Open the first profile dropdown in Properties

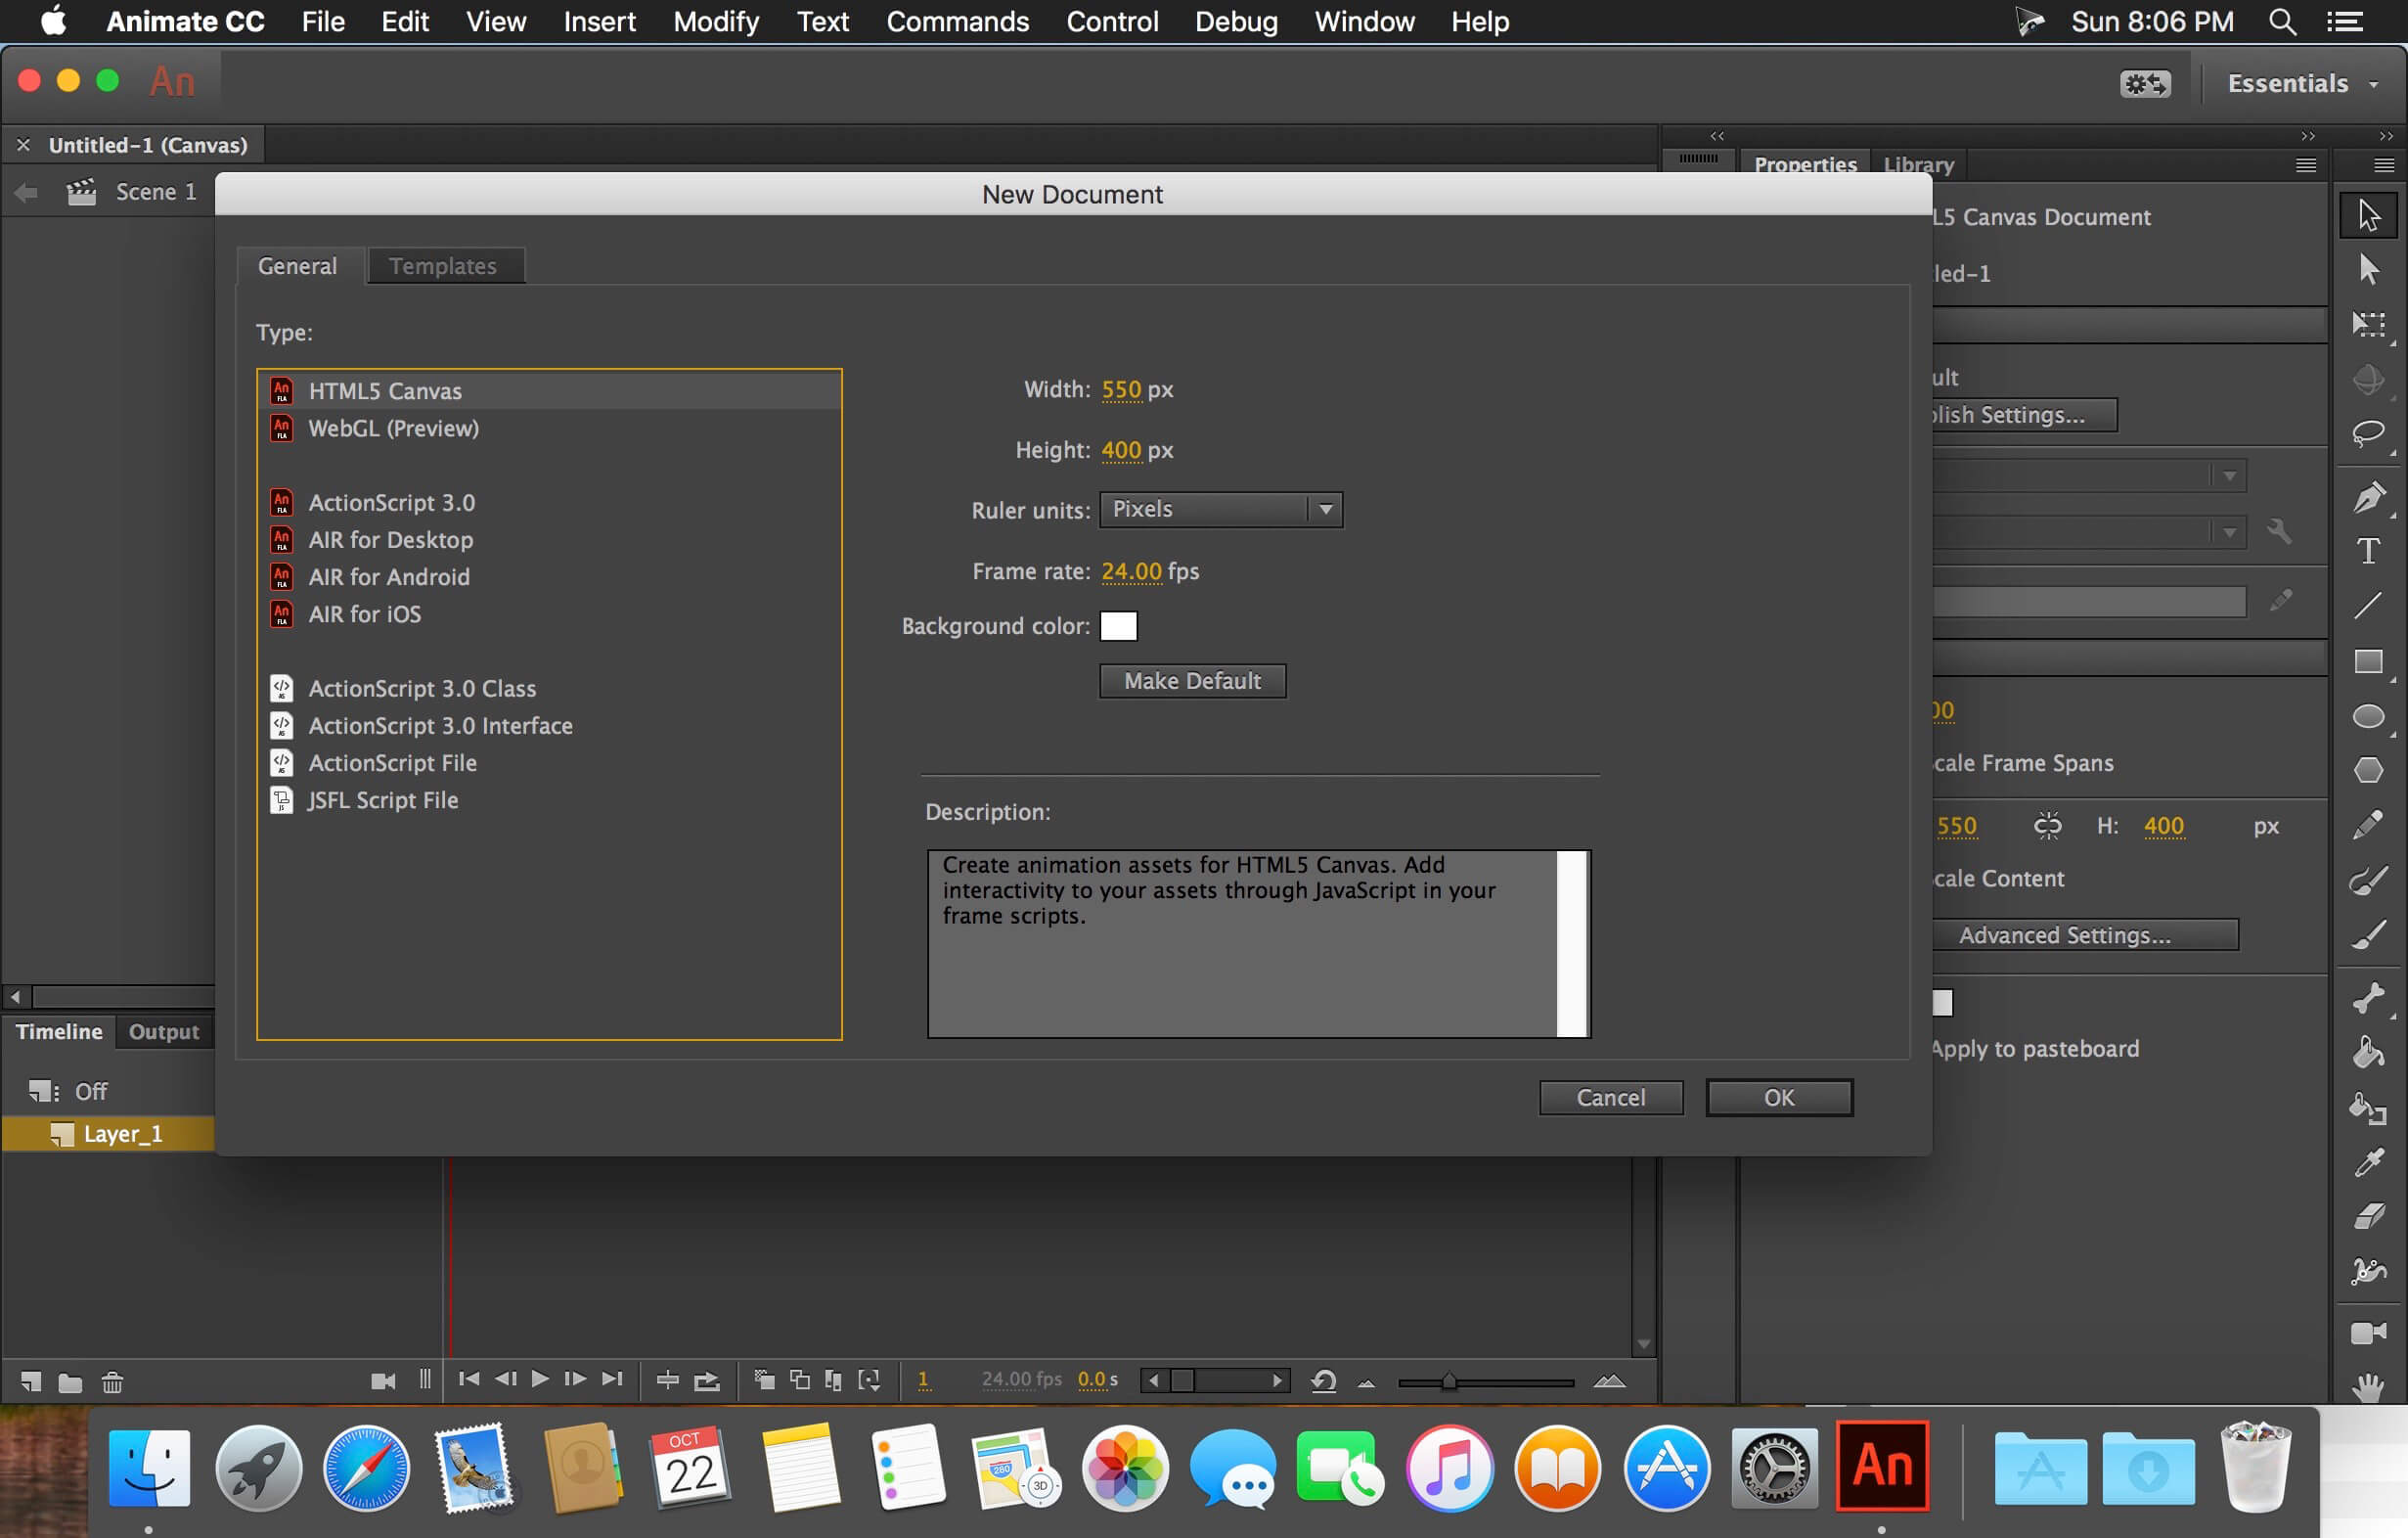click(x=2089, y=475)
